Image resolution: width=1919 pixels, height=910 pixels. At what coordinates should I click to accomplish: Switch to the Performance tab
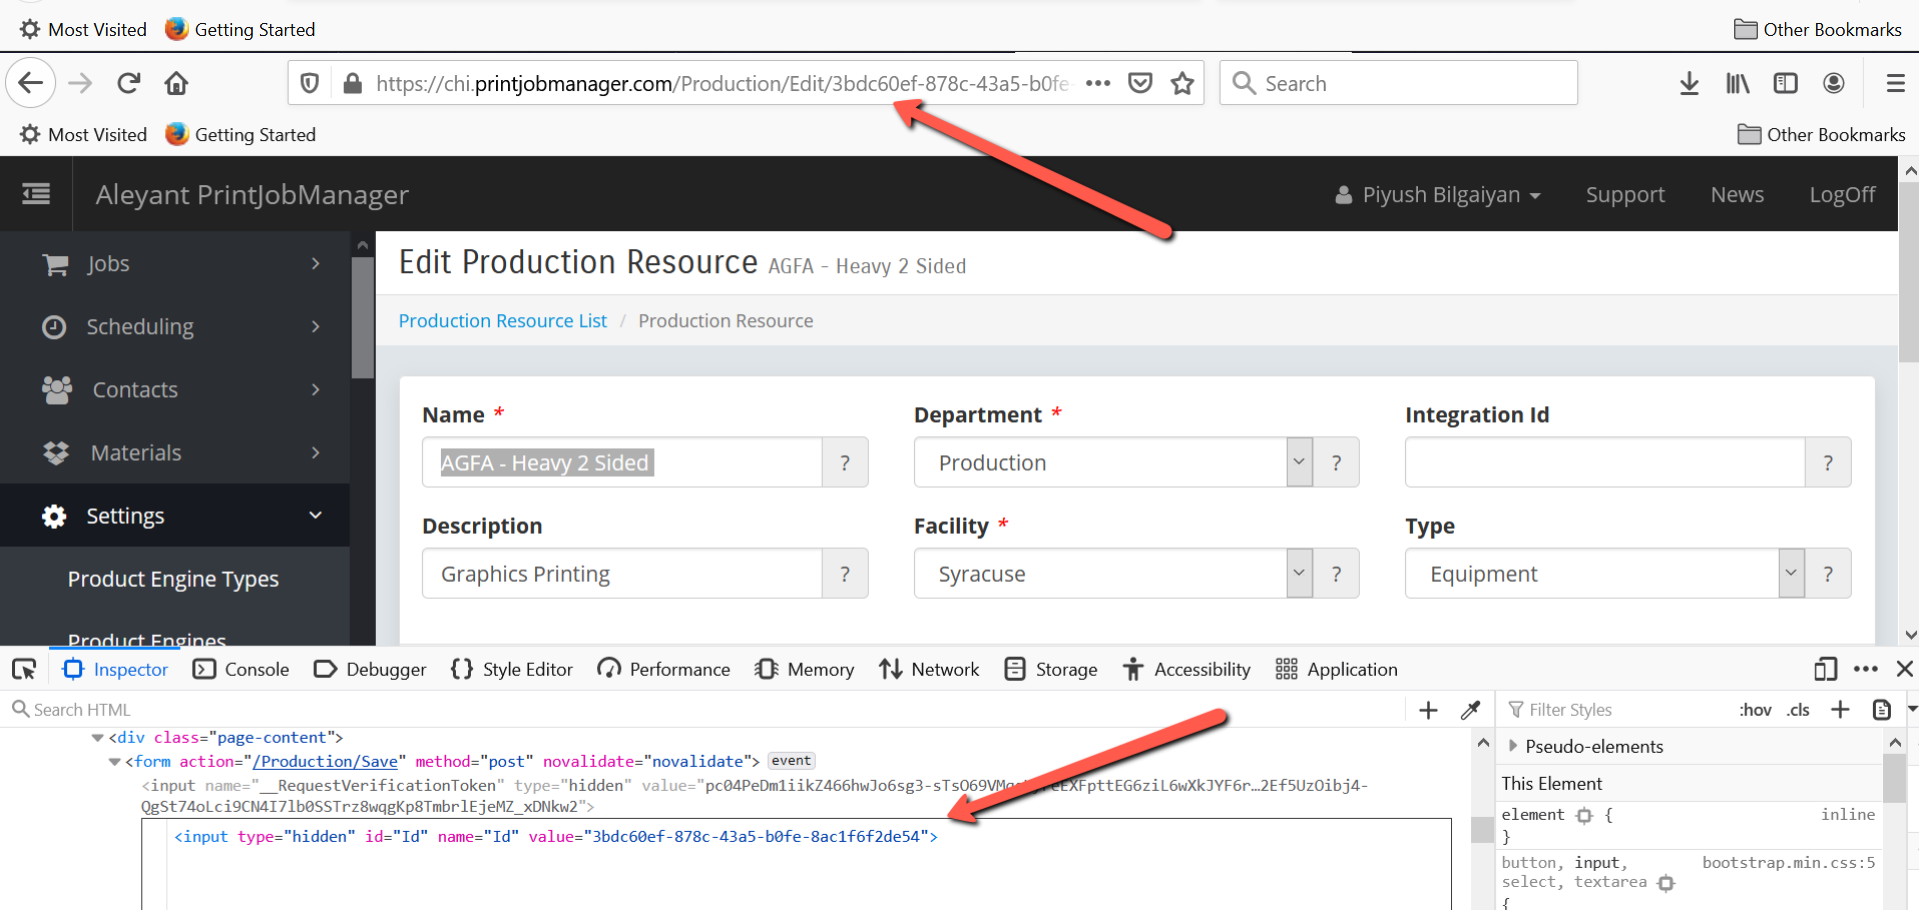[664, 669]
